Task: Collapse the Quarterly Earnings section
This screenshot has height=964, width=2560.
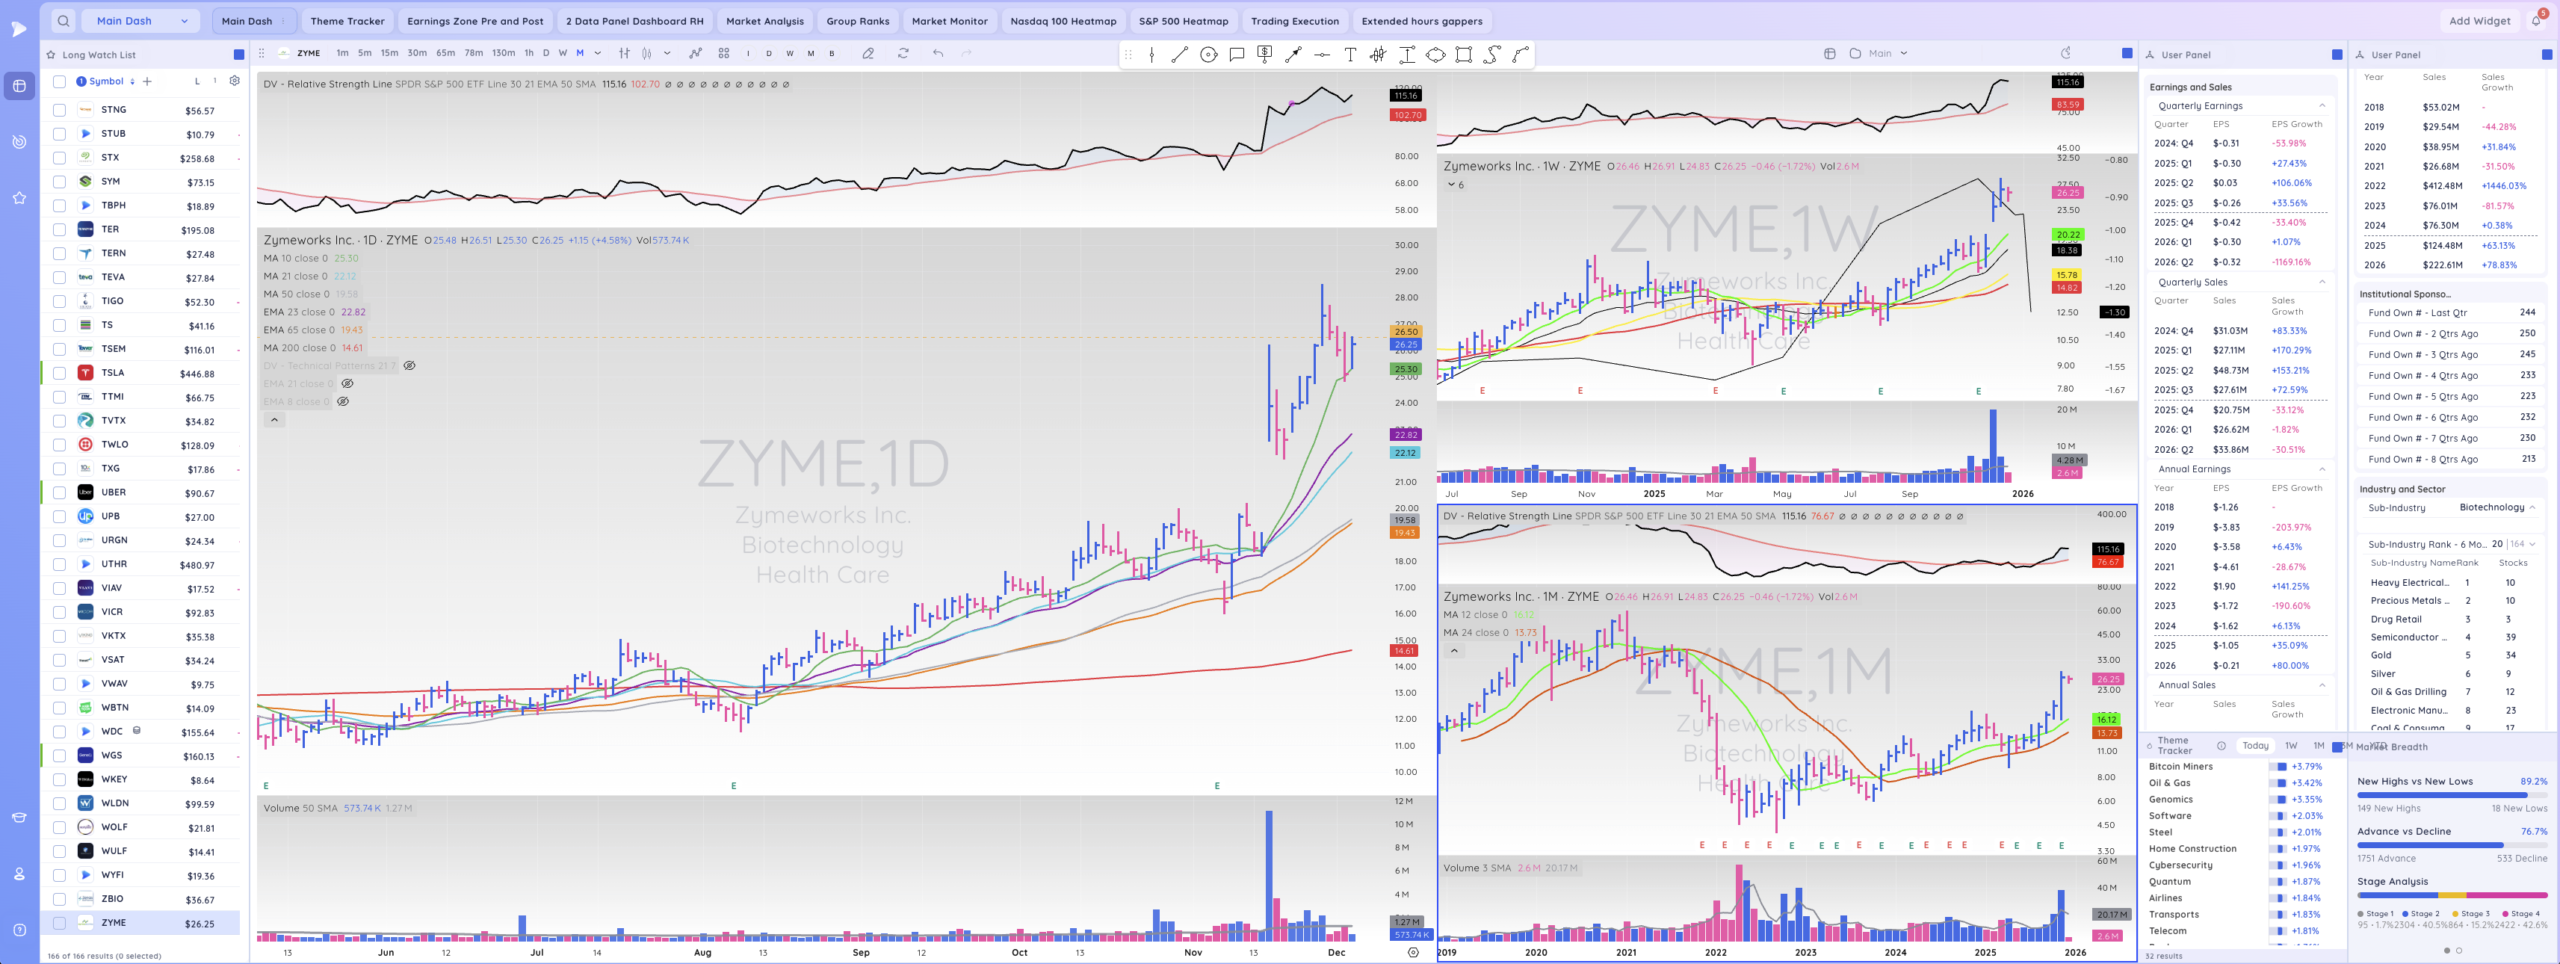Action: coord(2322,106)
